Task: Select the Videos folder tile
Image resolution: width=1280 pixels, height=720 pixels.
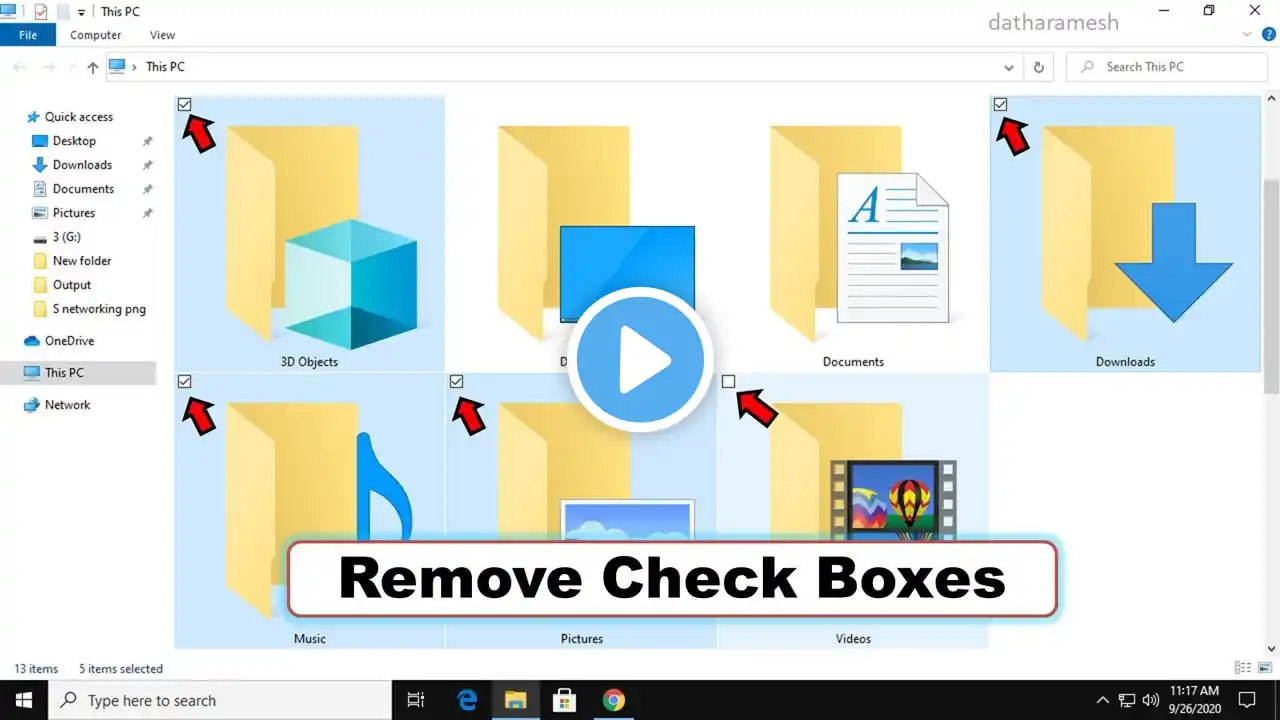Action: (853, 510)
